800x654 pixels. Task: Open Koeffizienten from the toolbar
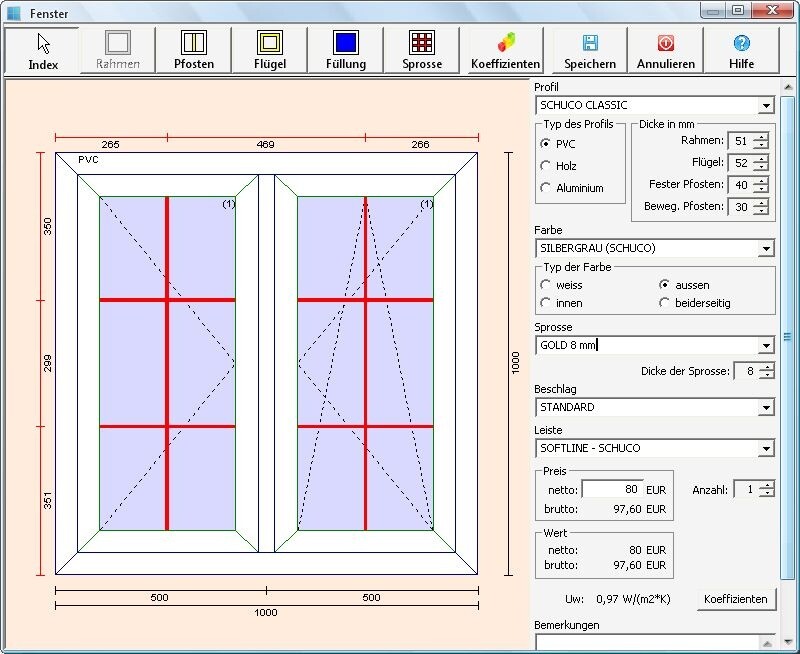coord(505,51)
